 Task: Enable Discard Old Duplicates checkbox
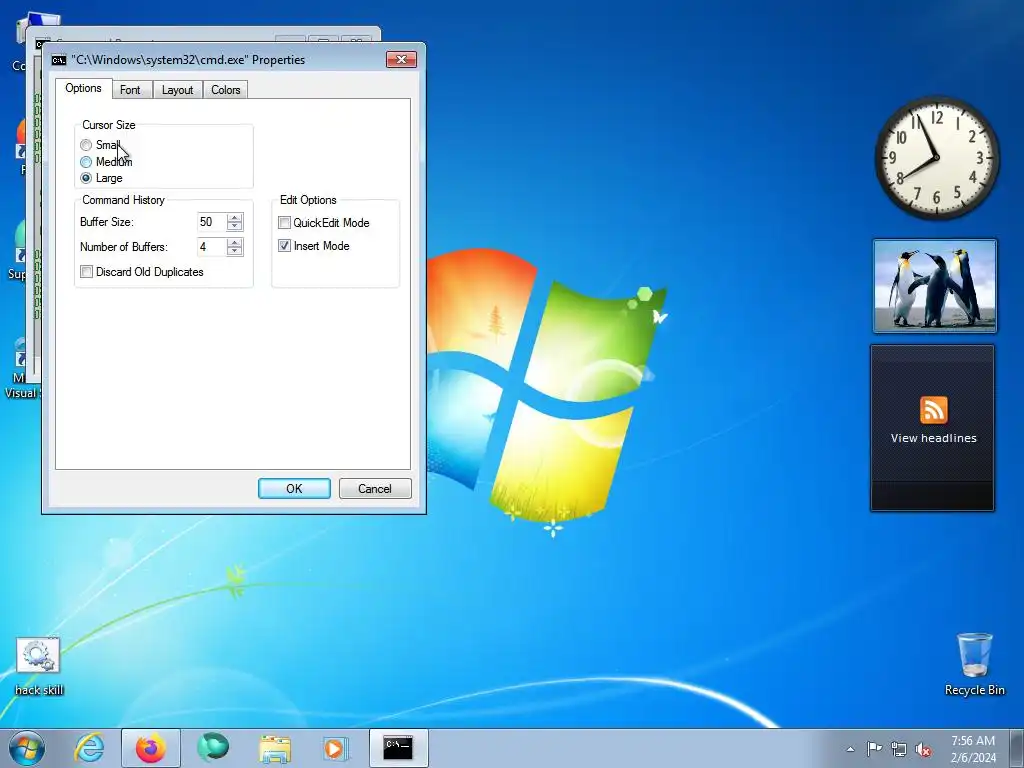(86, 272)
